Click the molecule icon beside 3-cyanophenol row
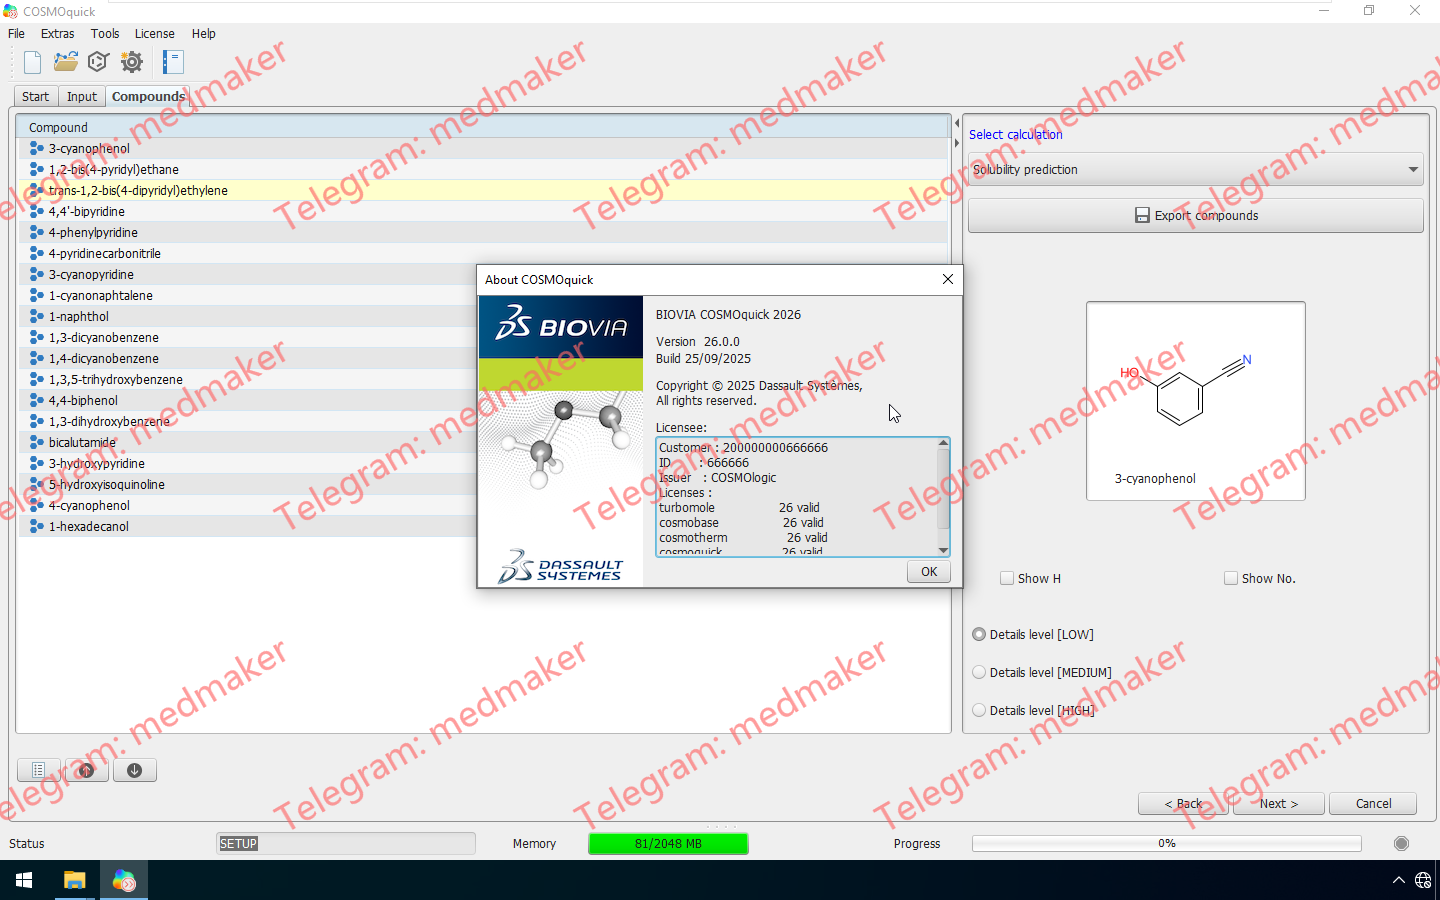The height and width of the screenshot is (900, 1440). click(x=36, y=148)
